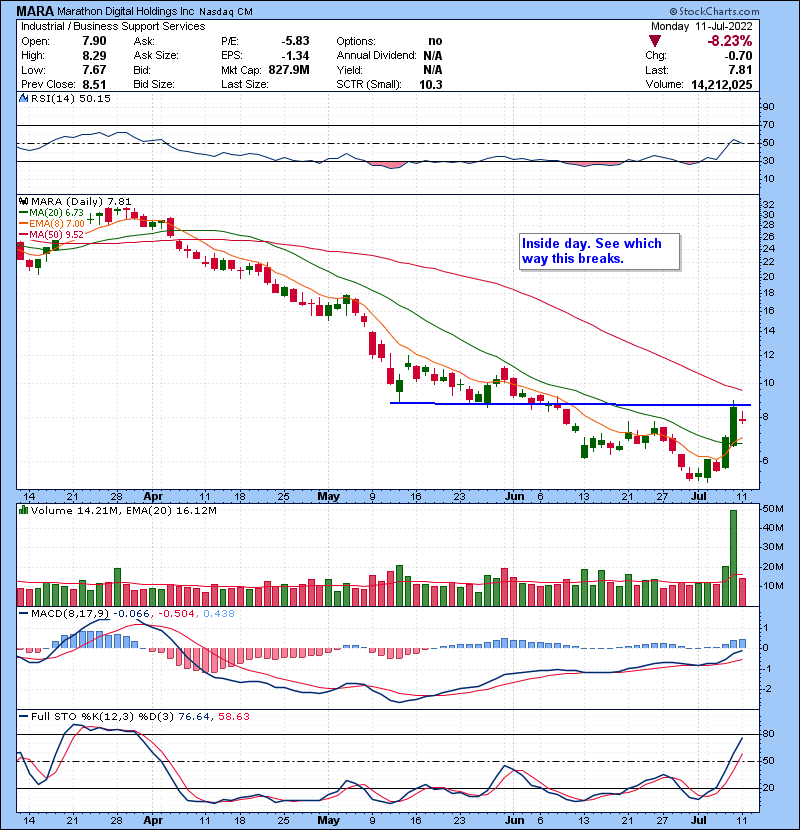Click the -8.23% percent change
800x830 pixels.
730,41
